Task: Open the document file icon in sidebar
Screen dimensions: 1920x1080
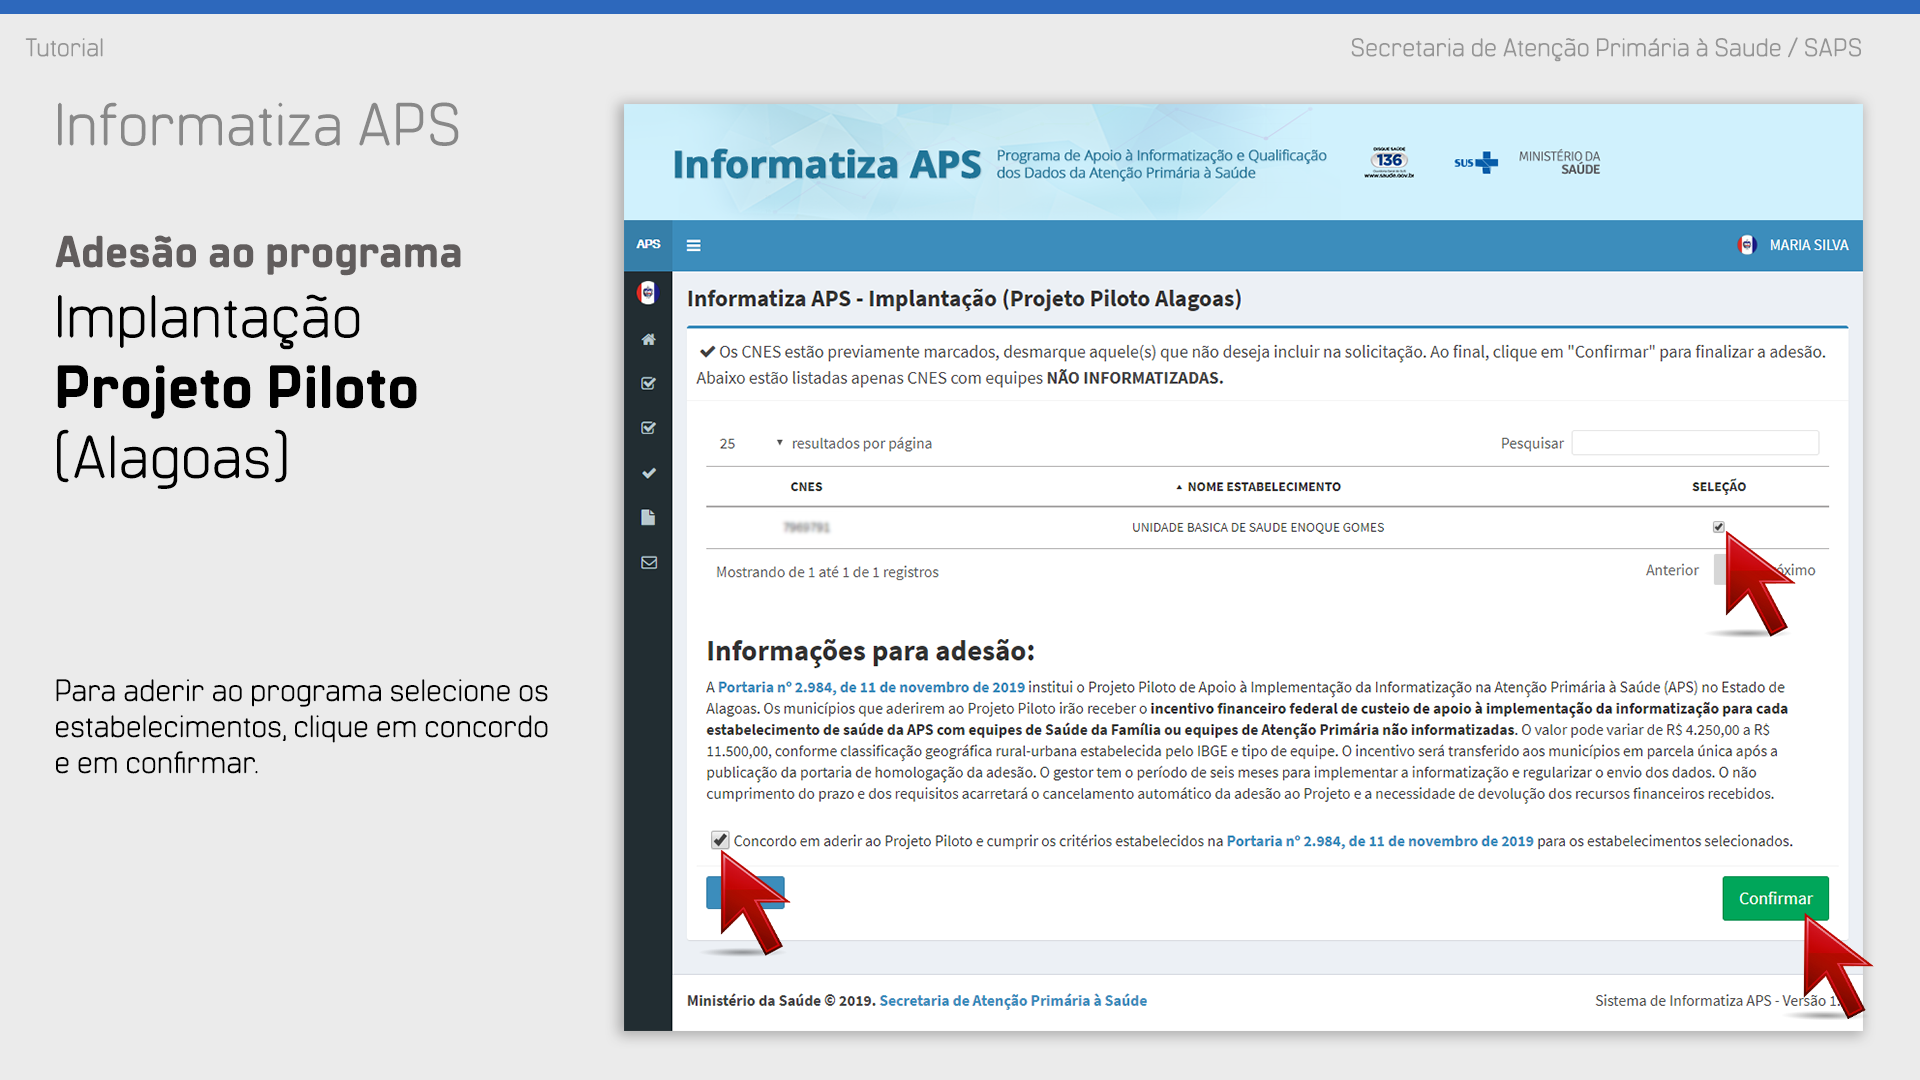Action: [648, 517]
